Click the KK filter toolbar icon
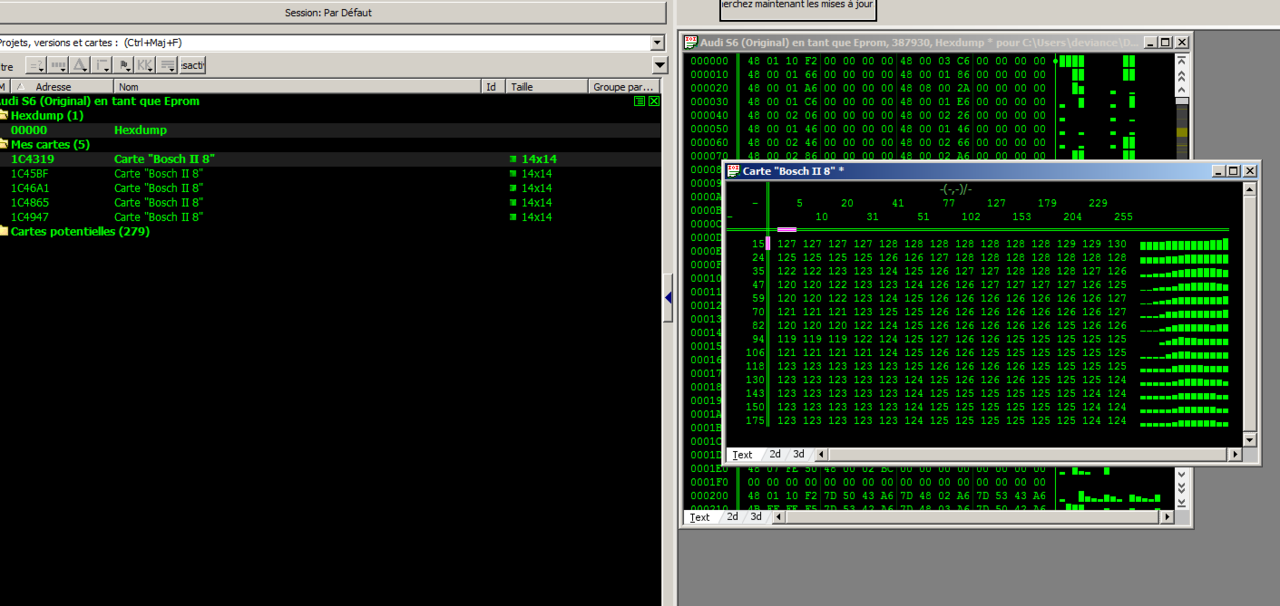1280x606 pixels. pos(145,65)
